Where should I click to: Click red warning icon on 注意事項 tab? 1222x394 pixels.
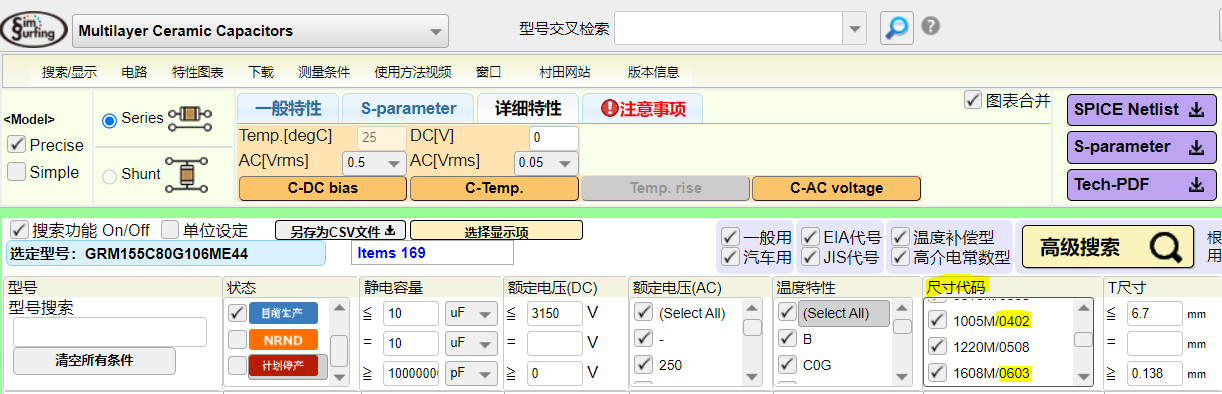pyautogui.click(x=609, y=109)
